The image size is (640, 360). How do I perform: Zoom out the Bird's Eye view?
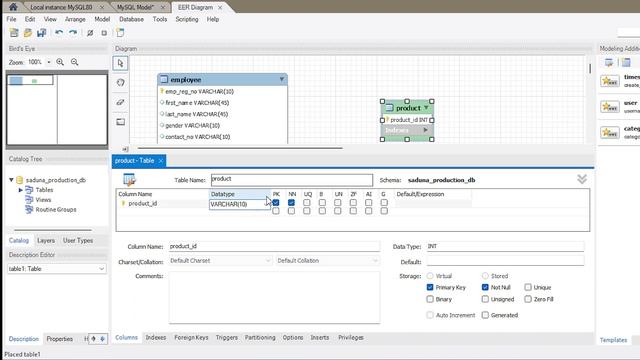click(74, 62)
